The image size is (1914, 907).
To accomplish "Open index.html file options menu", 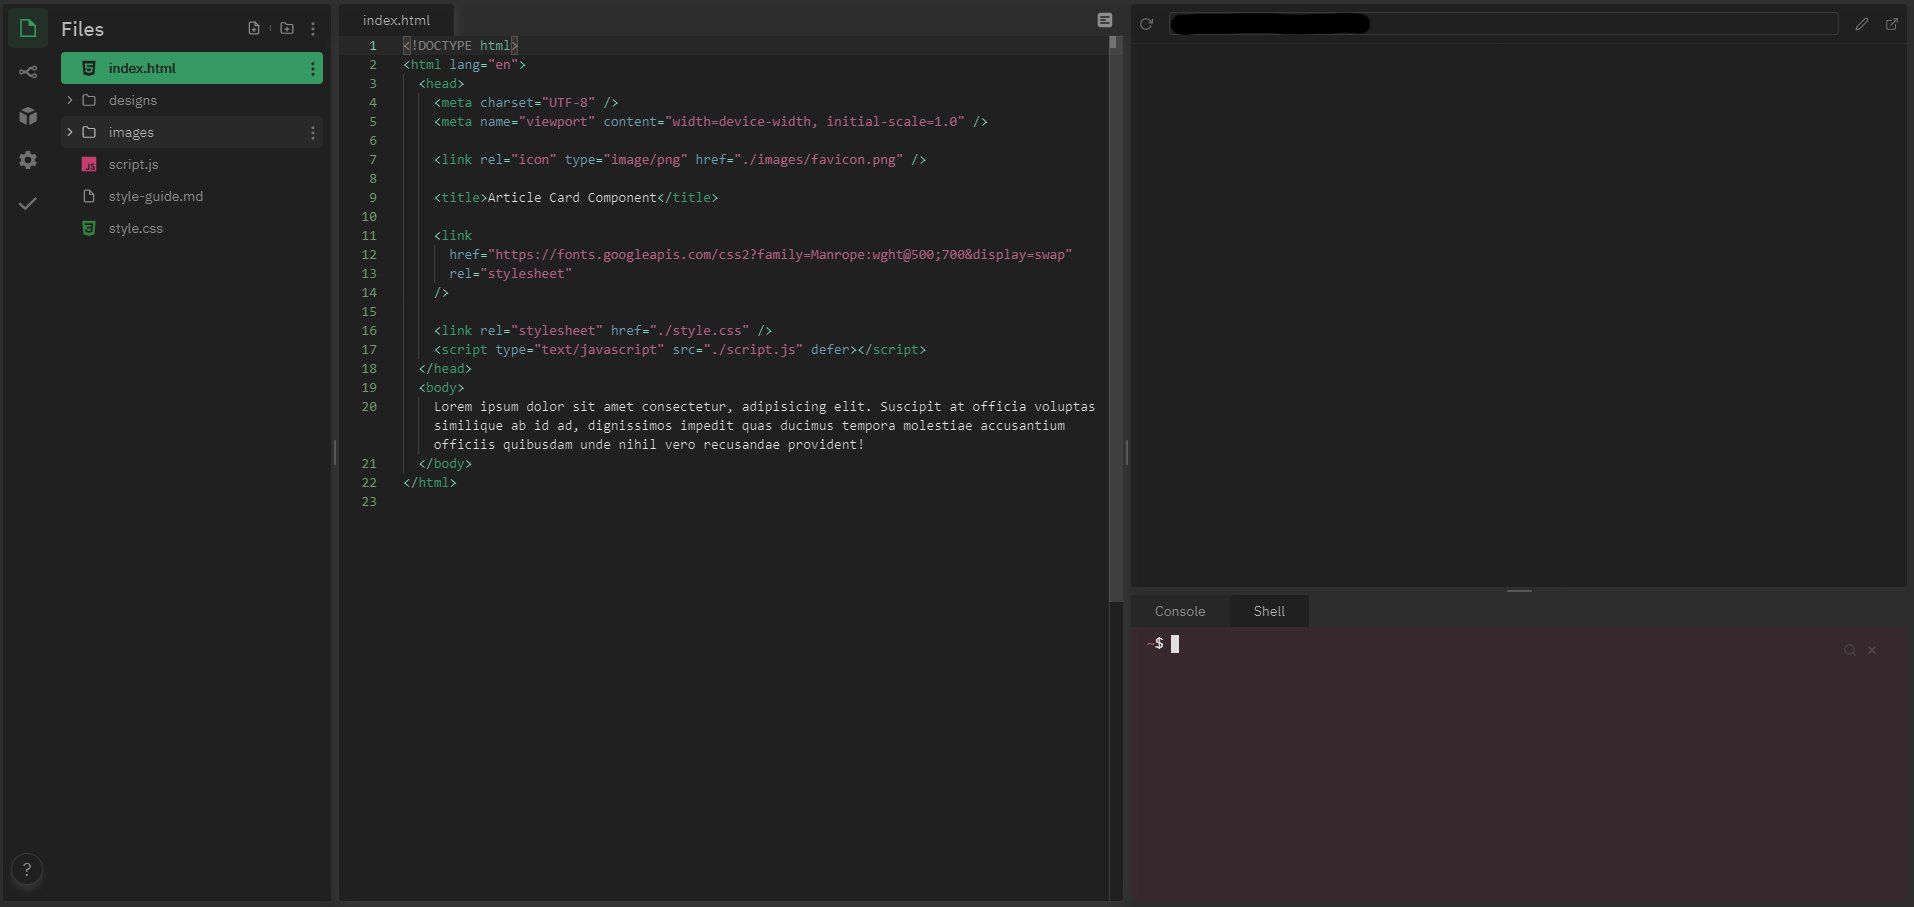I will coord(313,68).
